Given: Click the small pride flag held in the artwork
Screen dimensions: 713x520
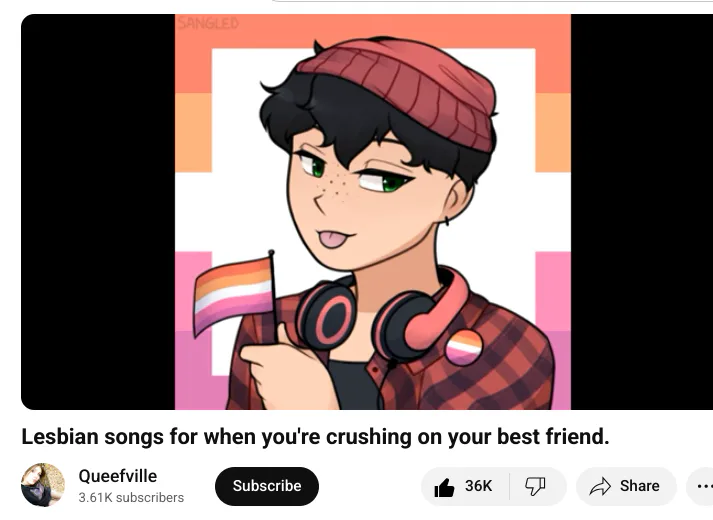Looking at the screenshot, I should [234, 295].
